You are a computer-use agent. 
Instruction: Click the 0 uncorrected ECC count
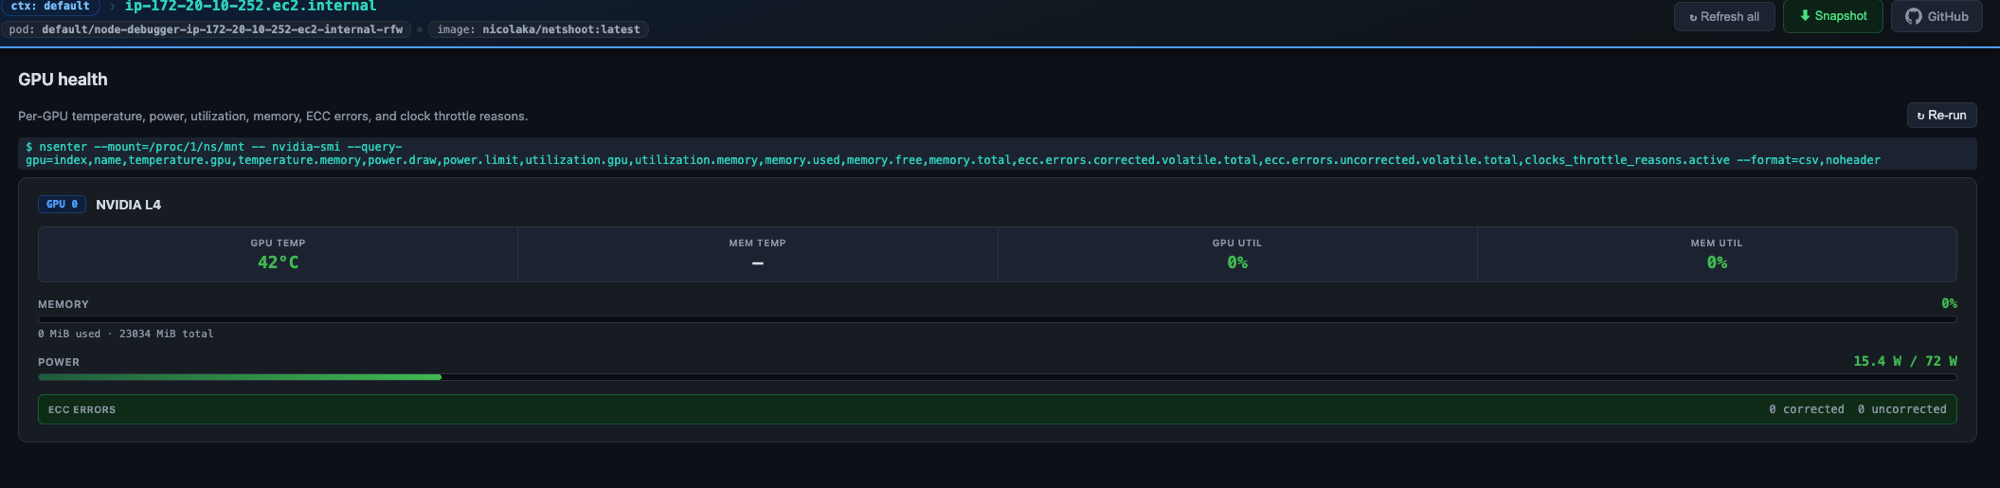pyautogui.click(x=1902, y=409)
